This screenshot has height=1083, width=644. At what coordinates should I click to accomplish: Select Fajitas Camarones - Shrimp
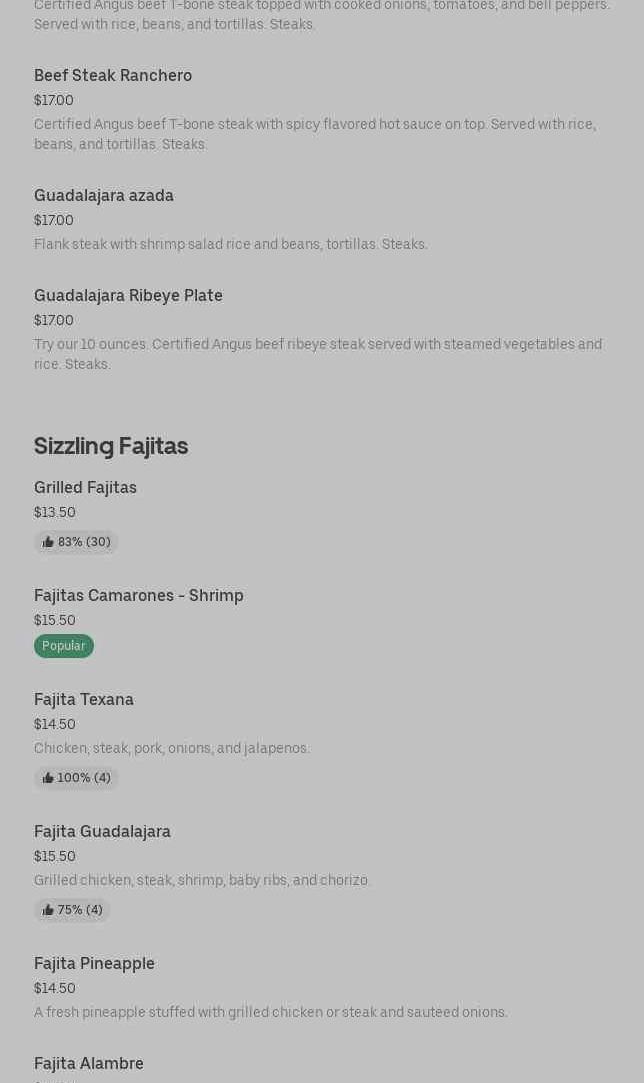(x=139, y=596)
